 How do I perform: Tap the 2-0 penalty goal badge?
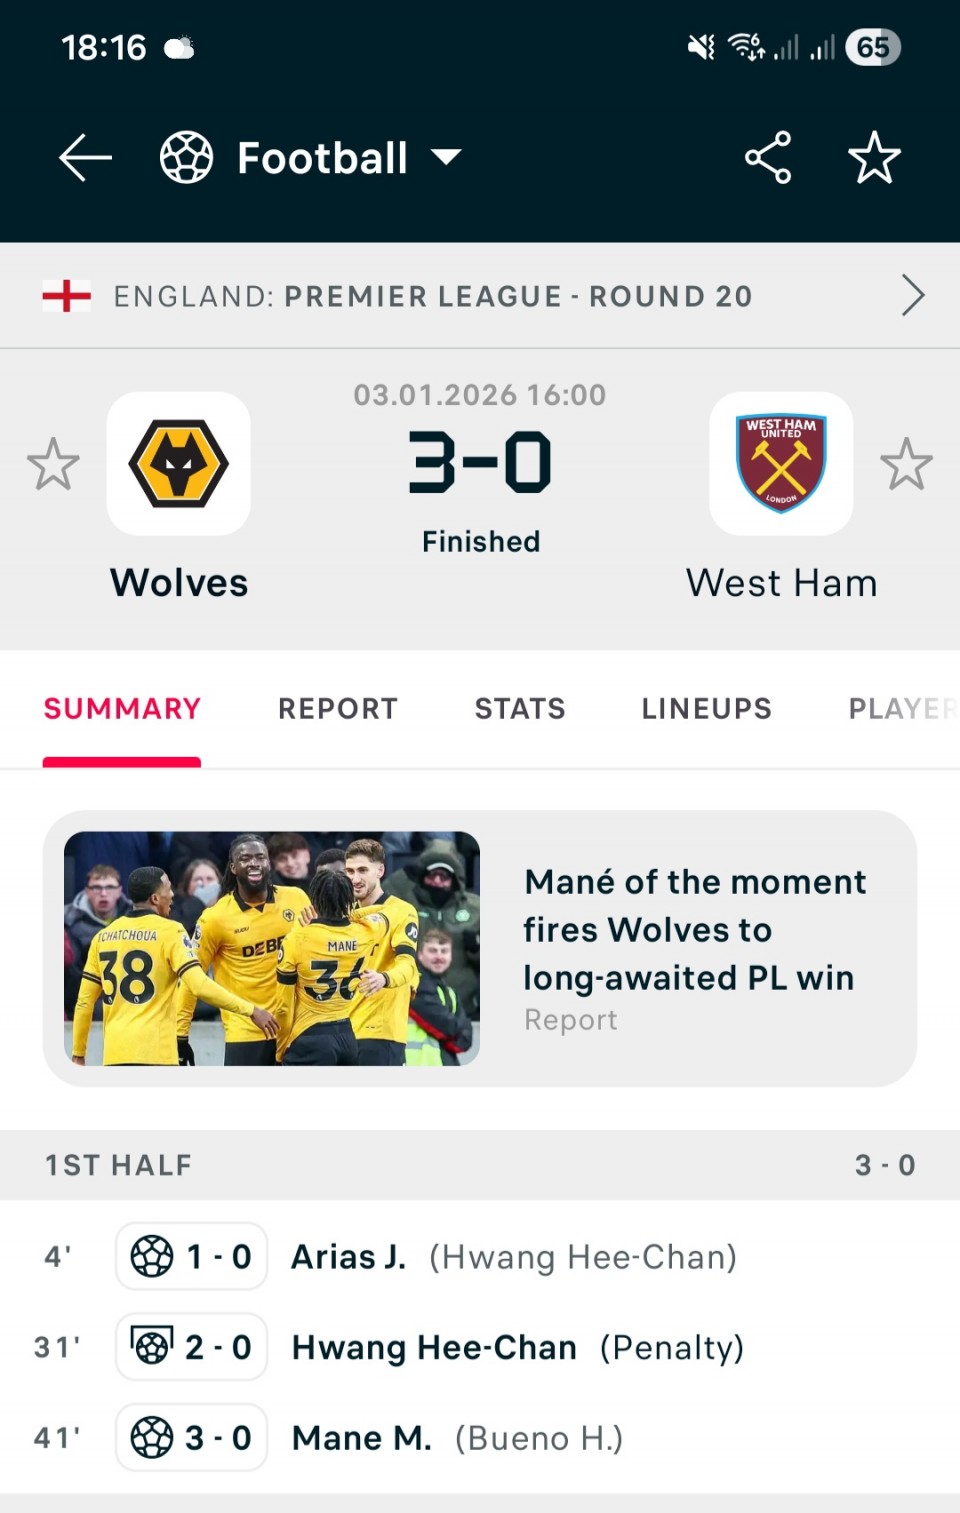click(192, 1347)
